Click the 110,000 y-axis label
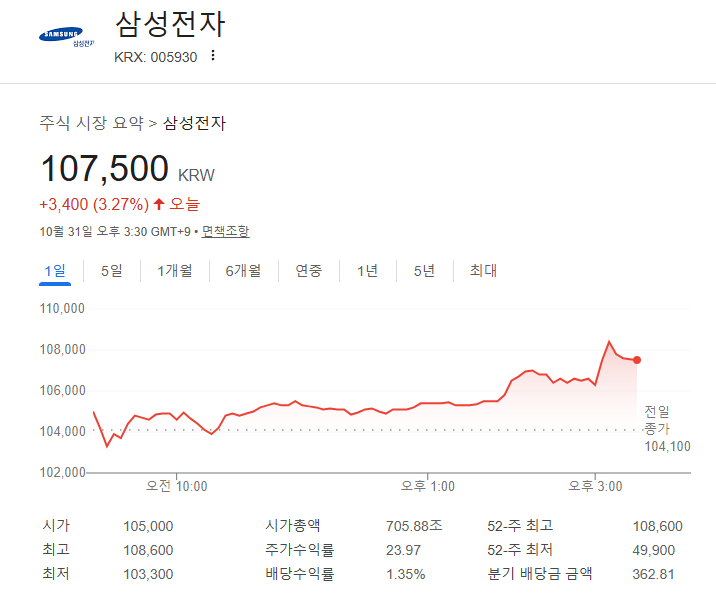Screen dimensions: 716x598 click(63, 309)
